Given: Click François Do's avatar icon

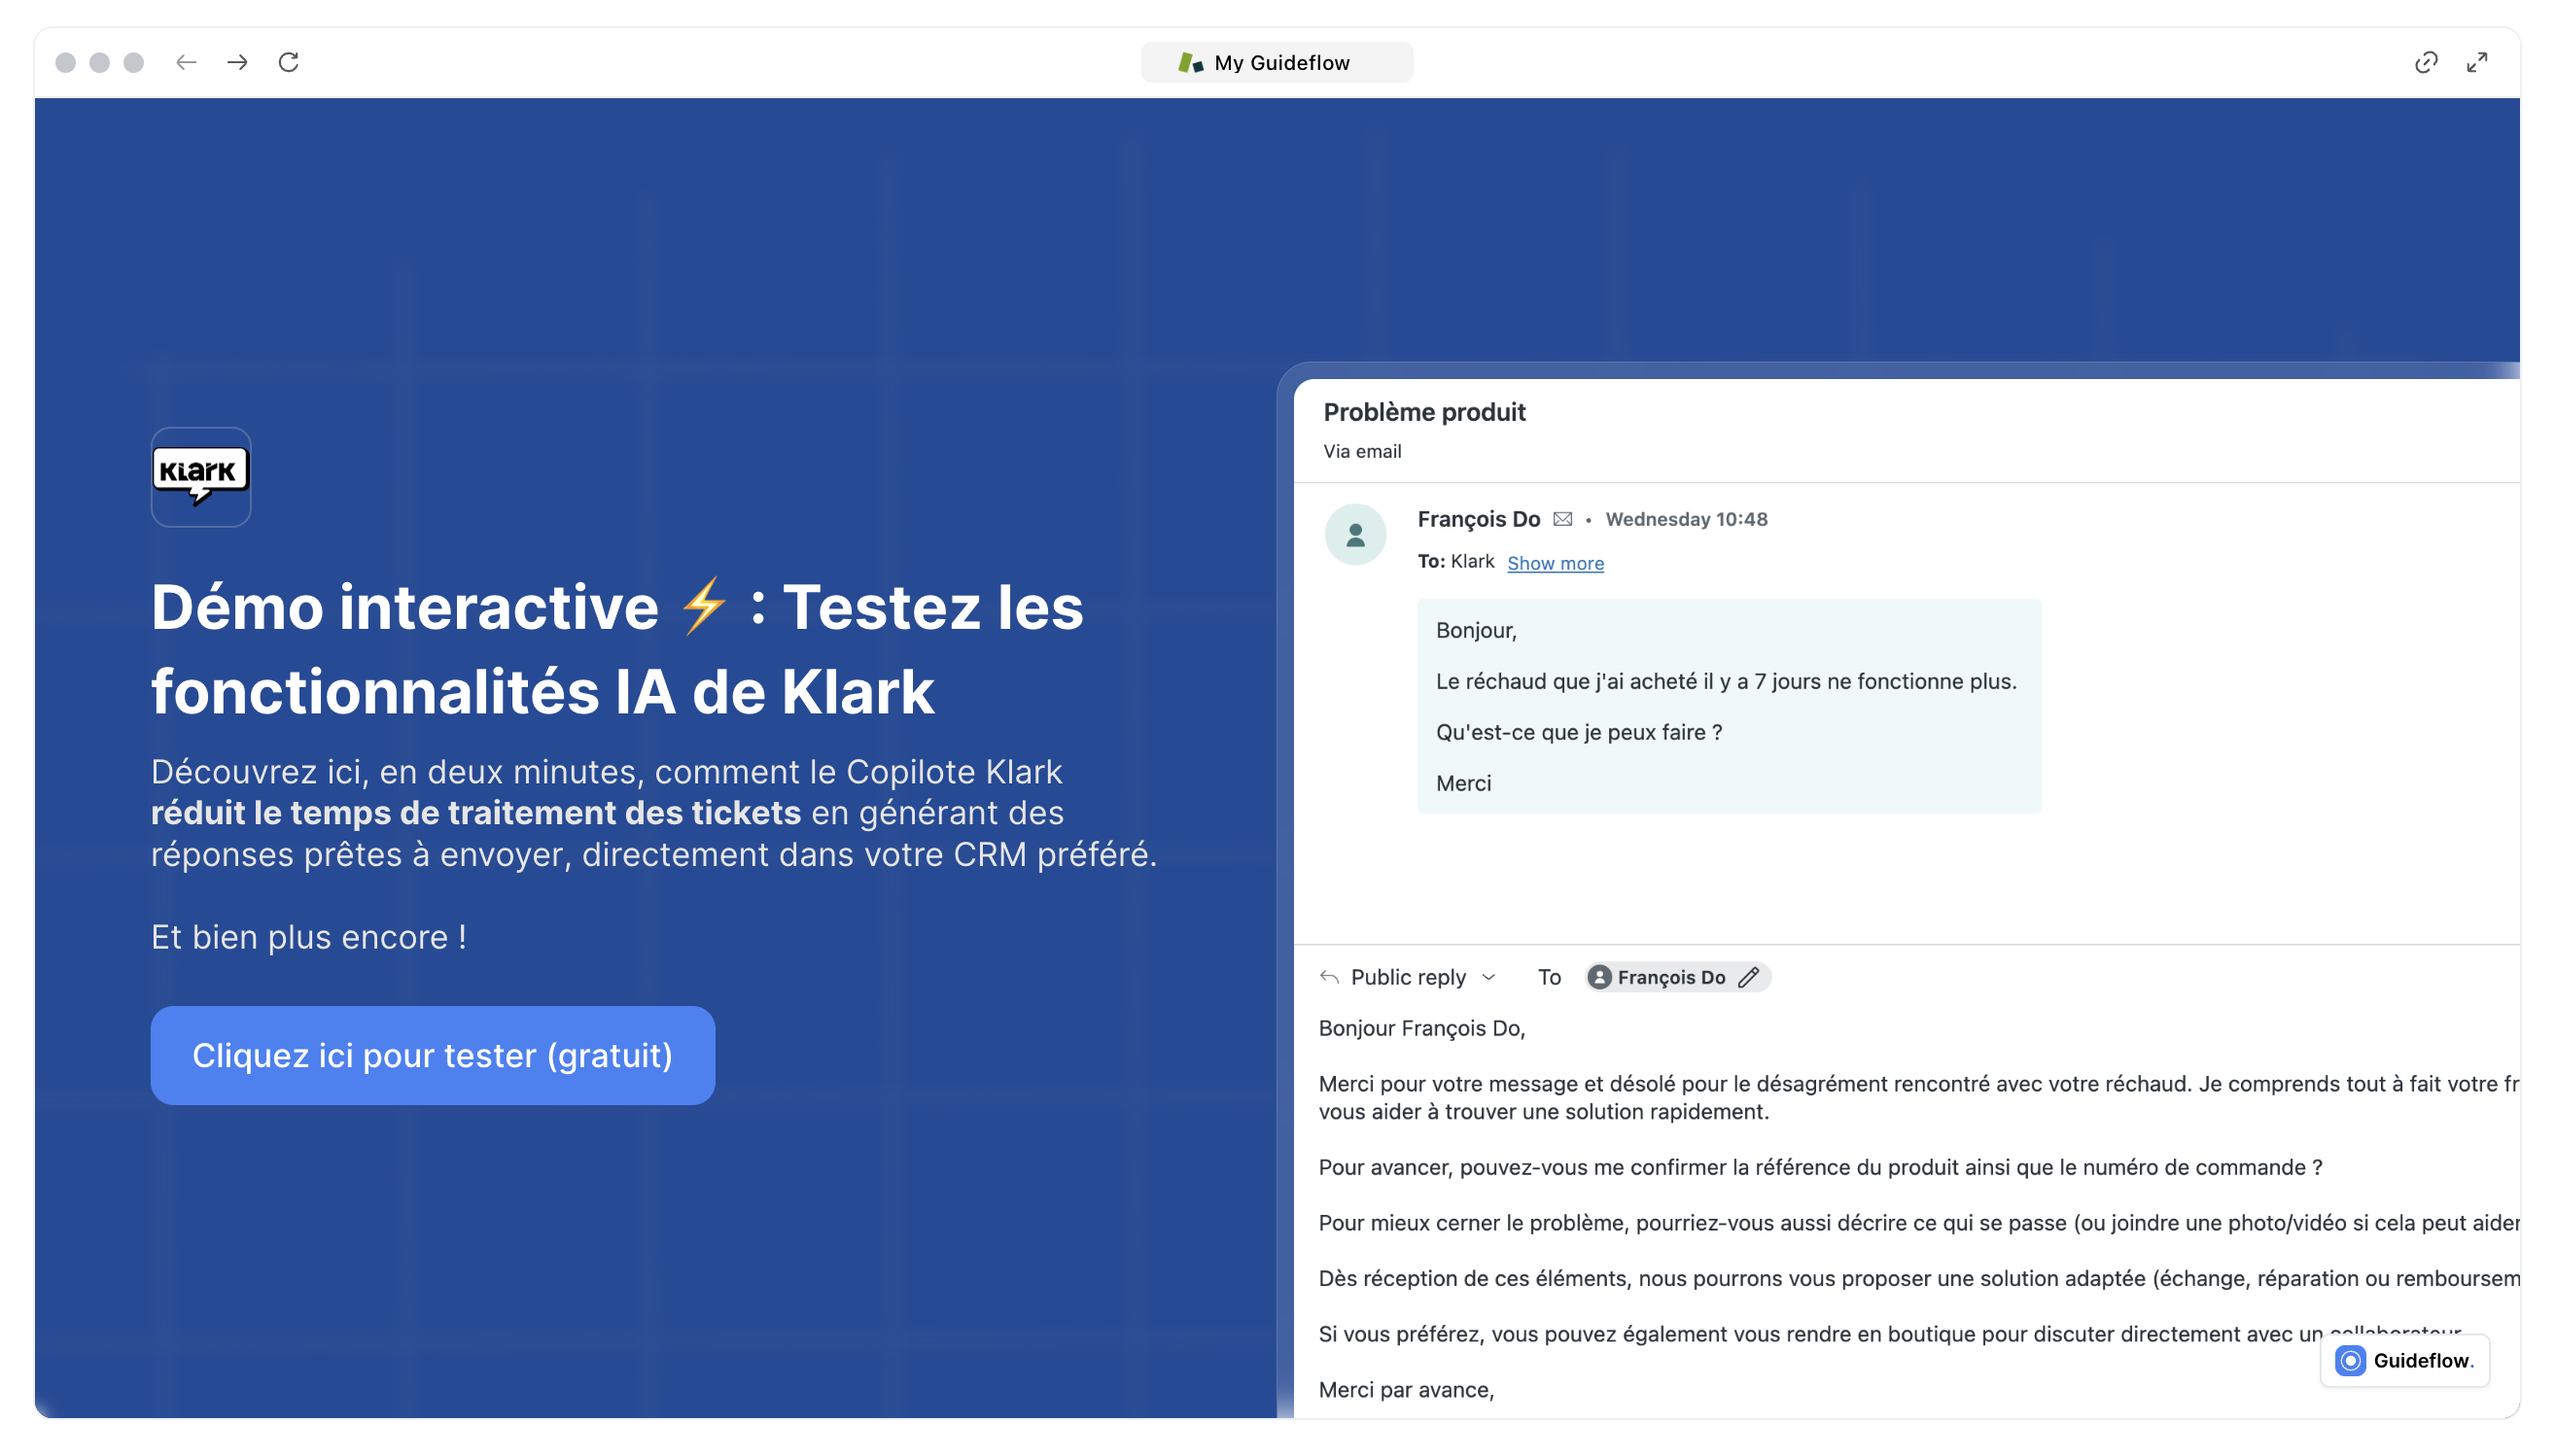Looking at the screenshot, I should tap(1355, 535).
